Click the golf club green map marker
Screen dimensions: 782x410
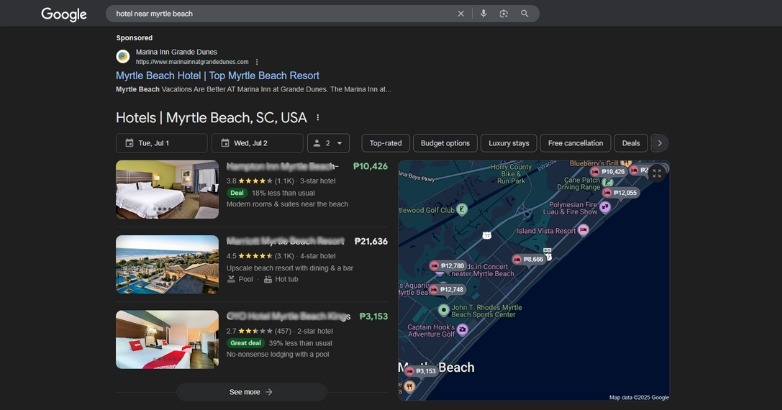pyautogui.click(x=462, y=209)
